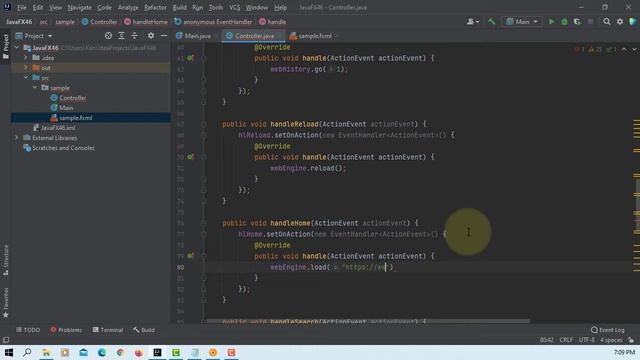Open the Favorites tool window on the left strip
The height and width of the screenshot is (360, 640).
(x=6, y=302)
